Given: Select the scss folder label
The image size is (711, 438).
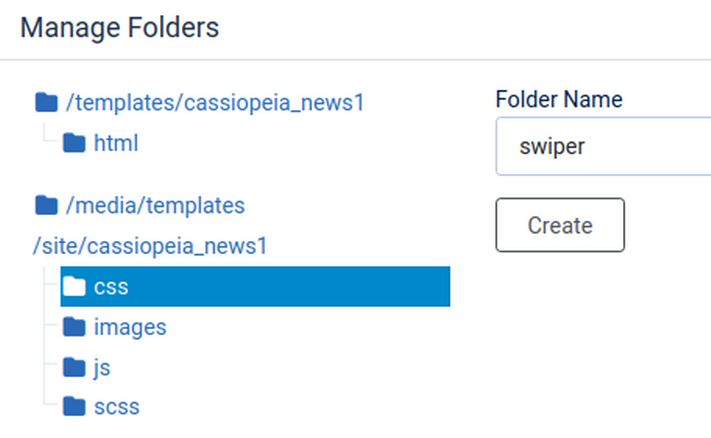Looking at the screenshot, I should 117,407.
